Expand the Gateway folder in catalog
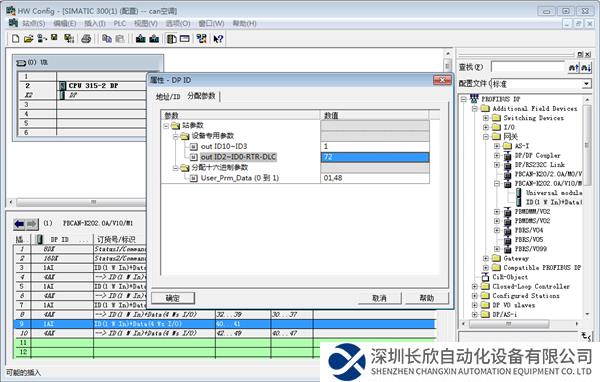The width and height of the screenshot is (600, 382). click(486, 258)
